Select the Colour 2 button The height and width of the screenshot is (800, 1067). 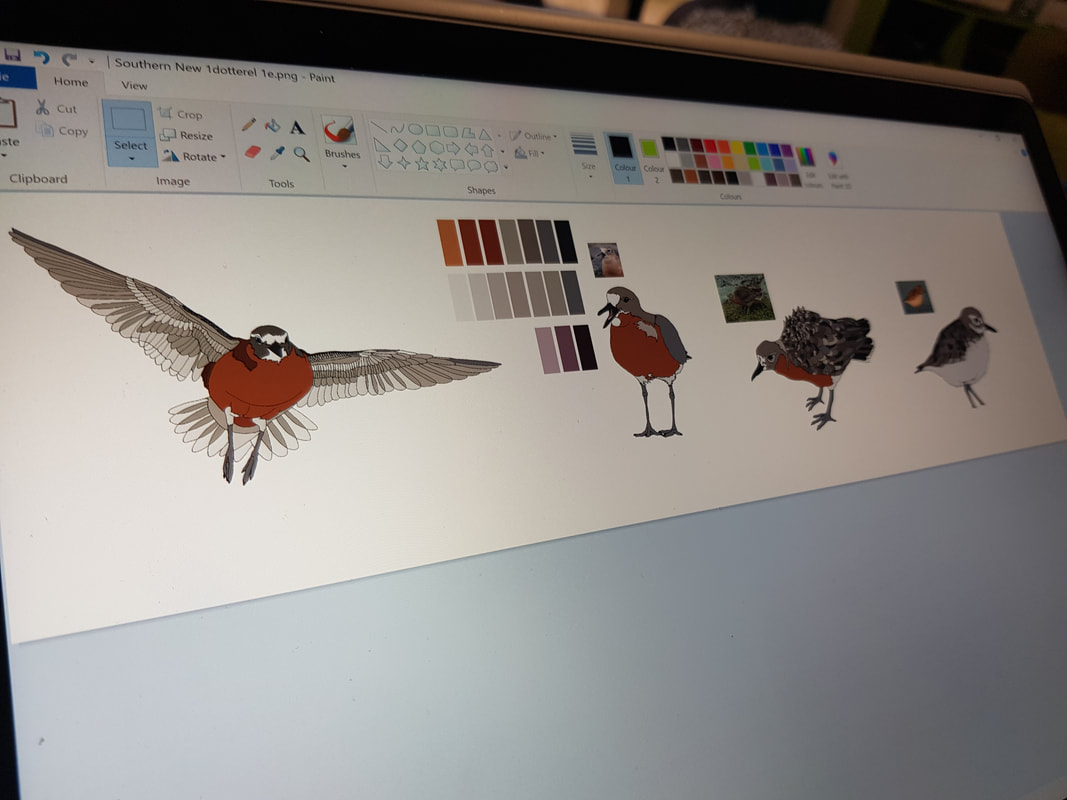click(652, 159)
